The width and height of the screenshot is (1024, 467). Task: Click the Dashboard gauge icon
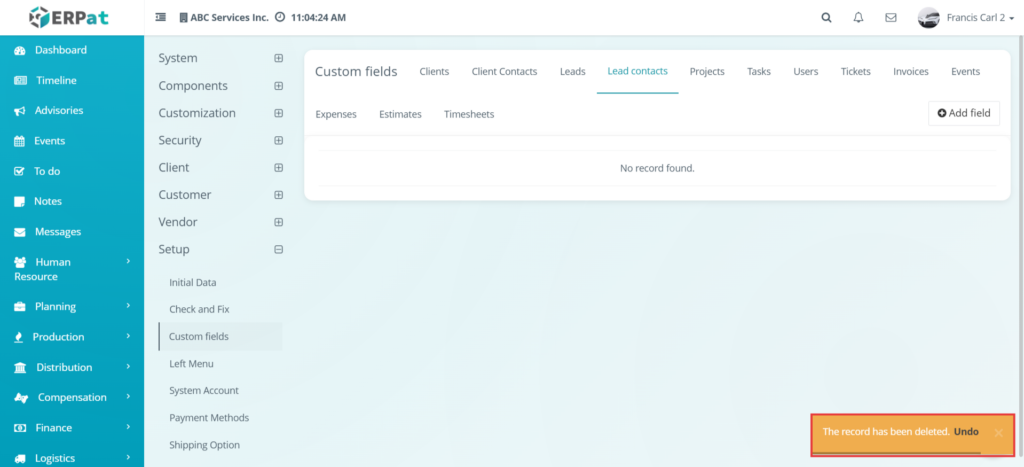[x=20, y=50]
